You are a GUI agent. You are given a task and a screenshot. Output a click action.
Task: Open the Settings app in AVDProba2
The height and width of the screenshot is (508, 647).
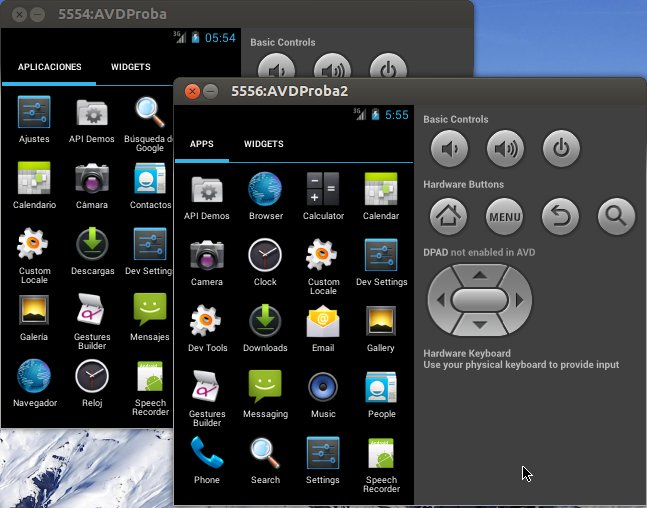[323, 461]
